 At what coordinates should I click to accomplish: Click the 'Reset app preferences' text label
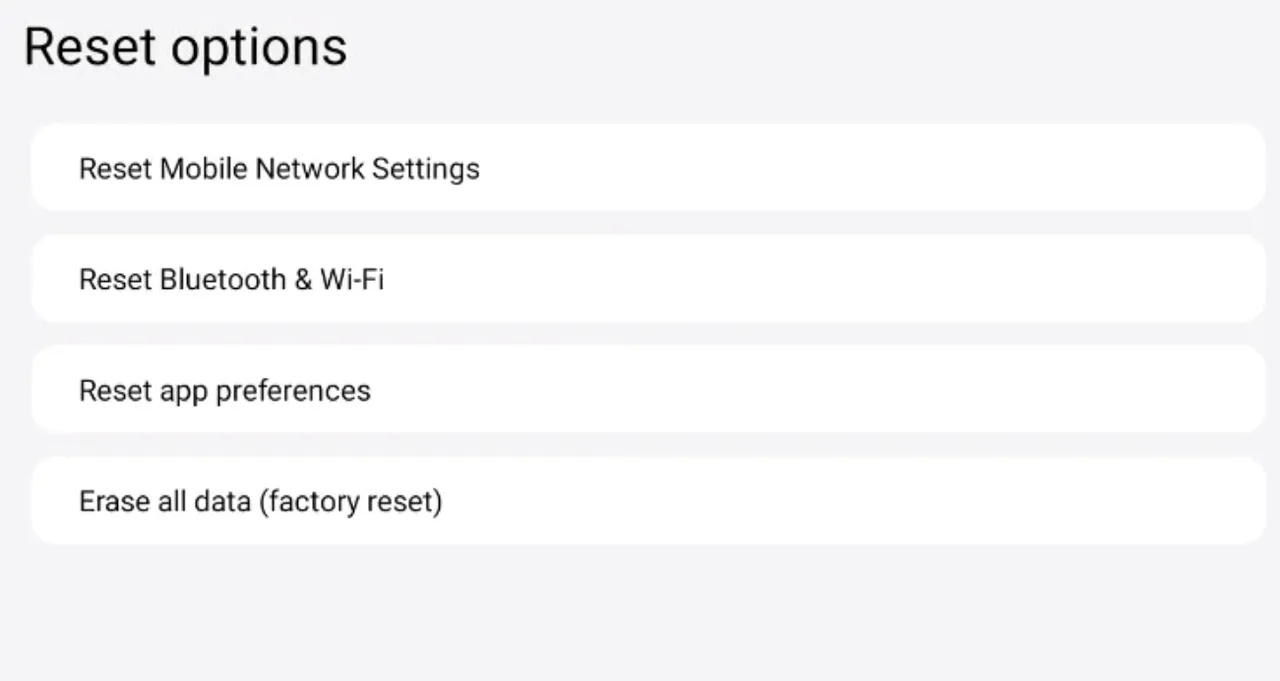[225, 390]
